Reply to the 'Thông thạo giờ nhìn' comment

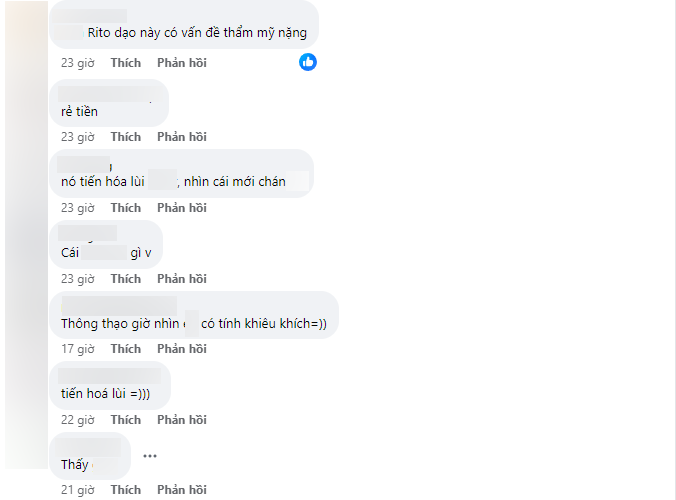point(182,349)
